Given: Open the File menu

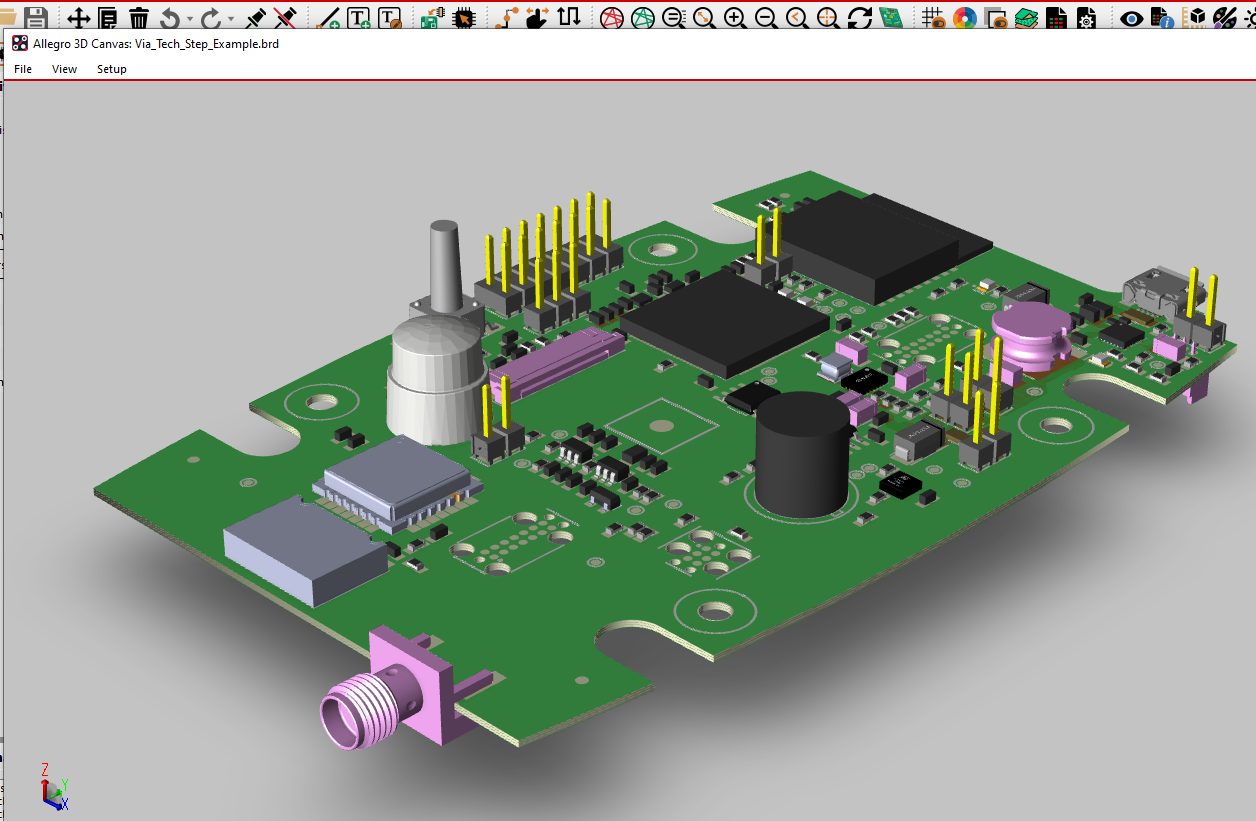Looking at the screenshot, I should pyautogui.click(x=23, y=69).
